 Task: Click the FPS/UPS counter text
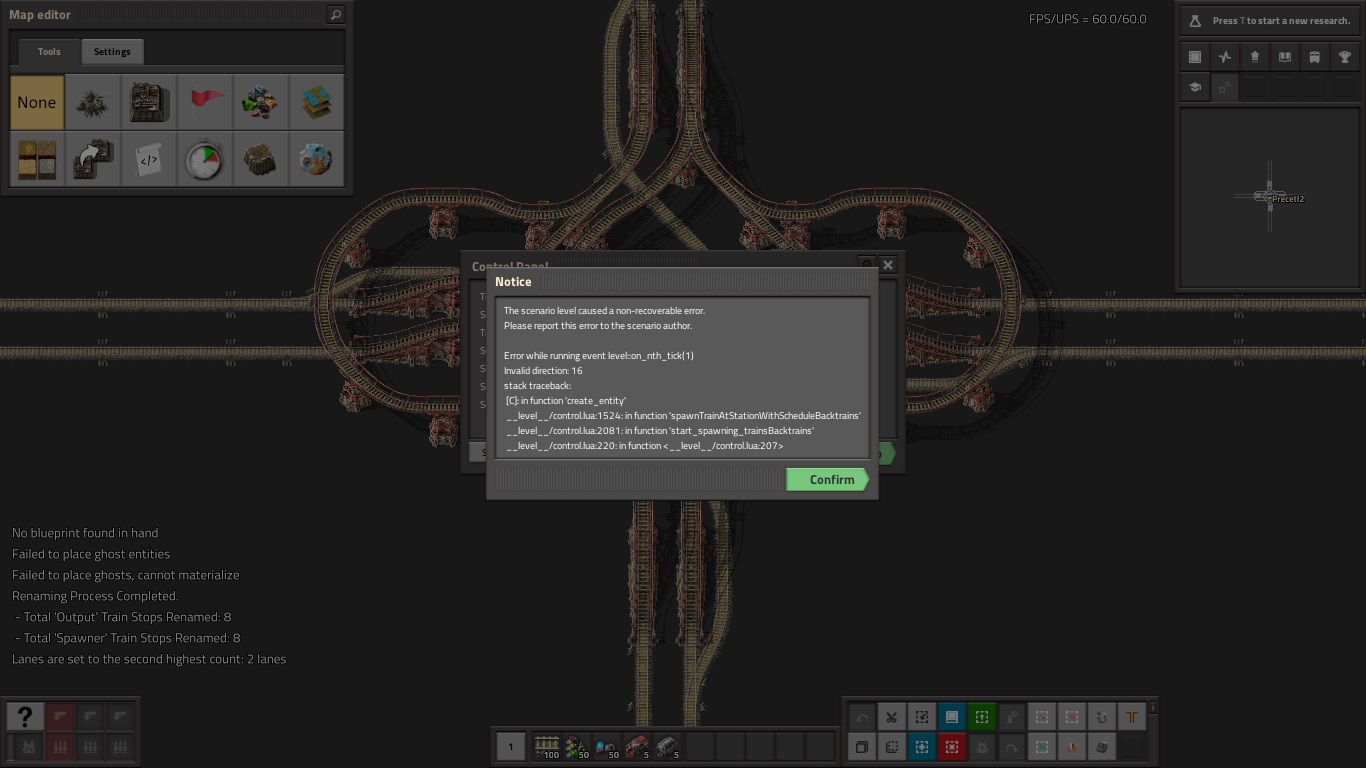coord(1087,19)
